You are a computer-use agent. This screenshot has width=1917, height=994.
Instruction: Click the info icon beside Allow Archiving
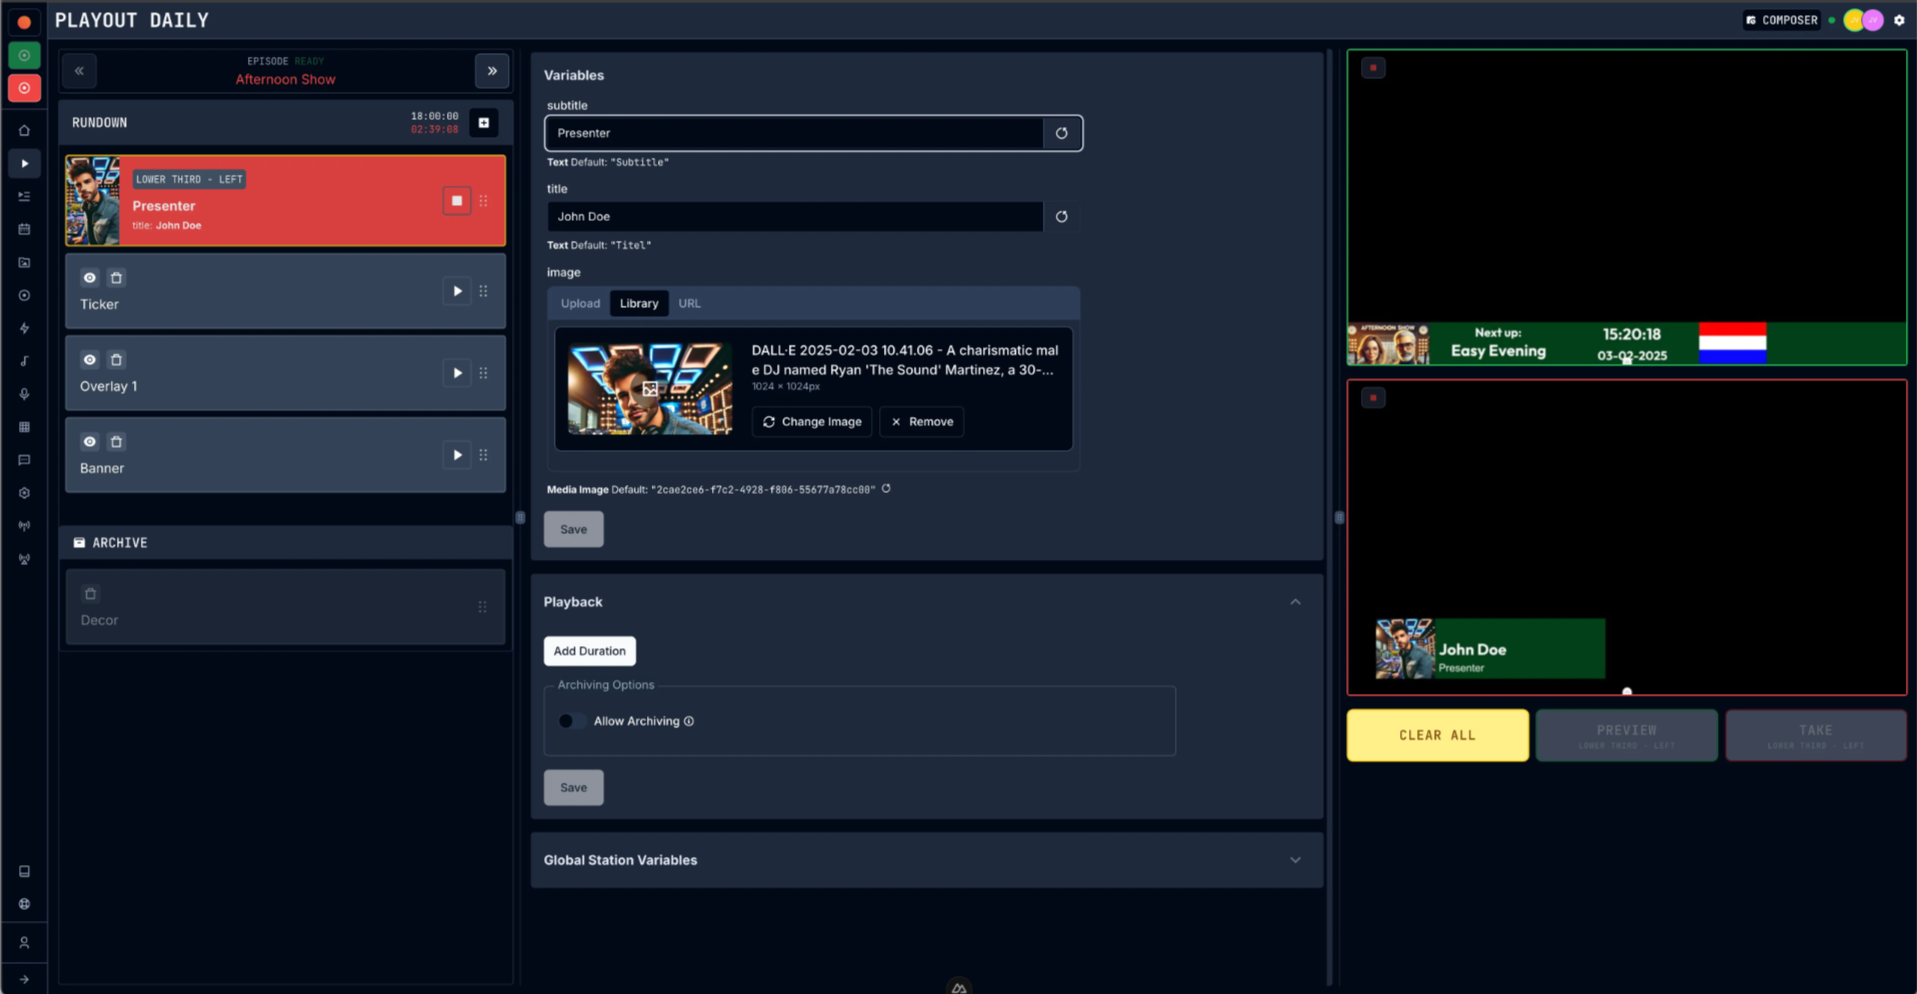(689, 721)
